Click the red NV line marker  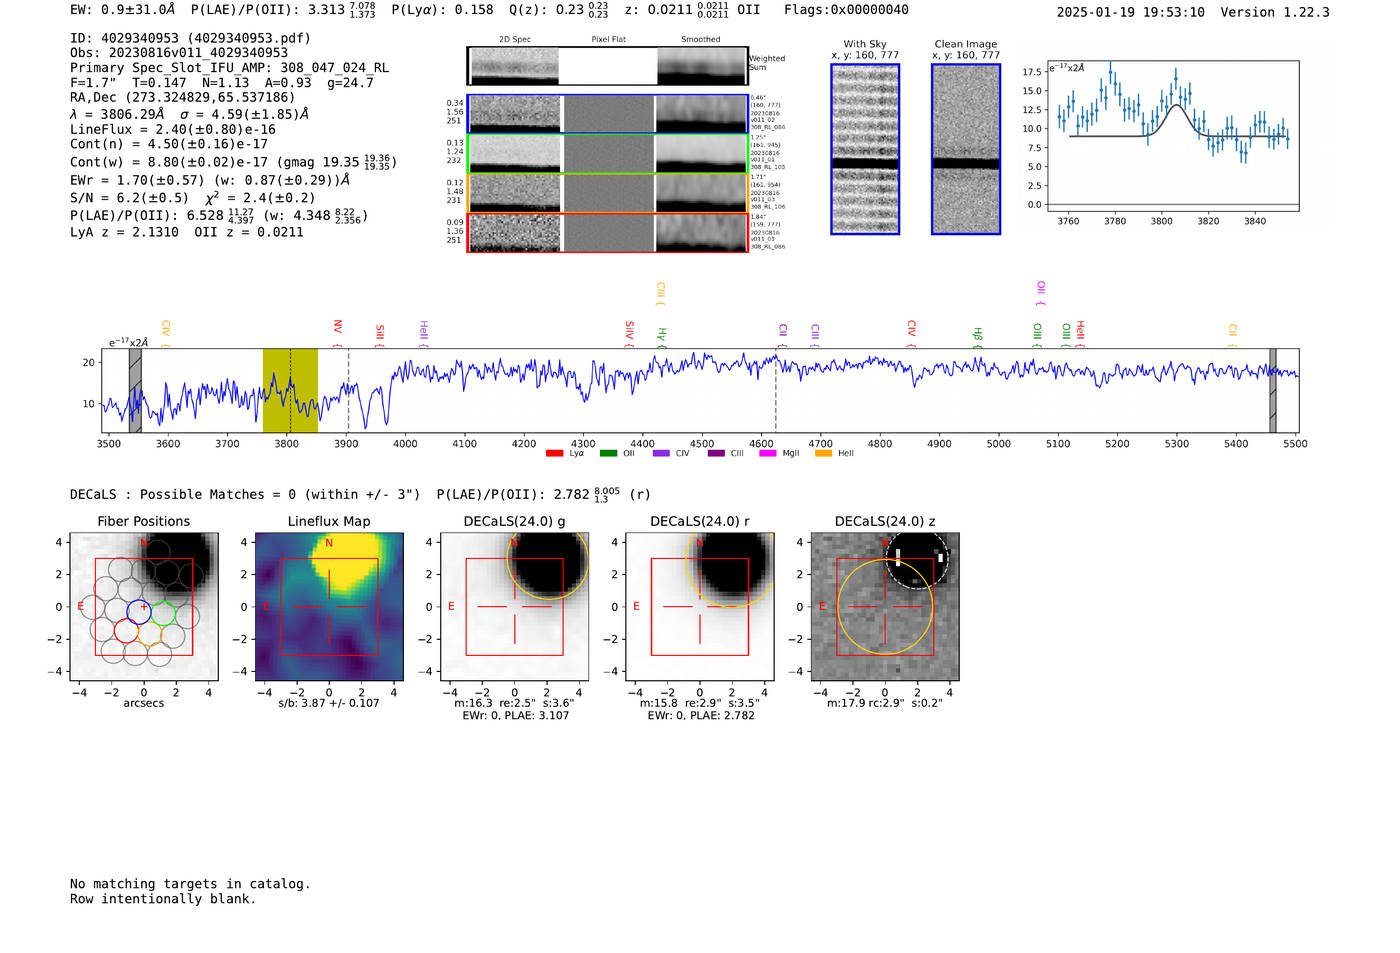(338, 333)
